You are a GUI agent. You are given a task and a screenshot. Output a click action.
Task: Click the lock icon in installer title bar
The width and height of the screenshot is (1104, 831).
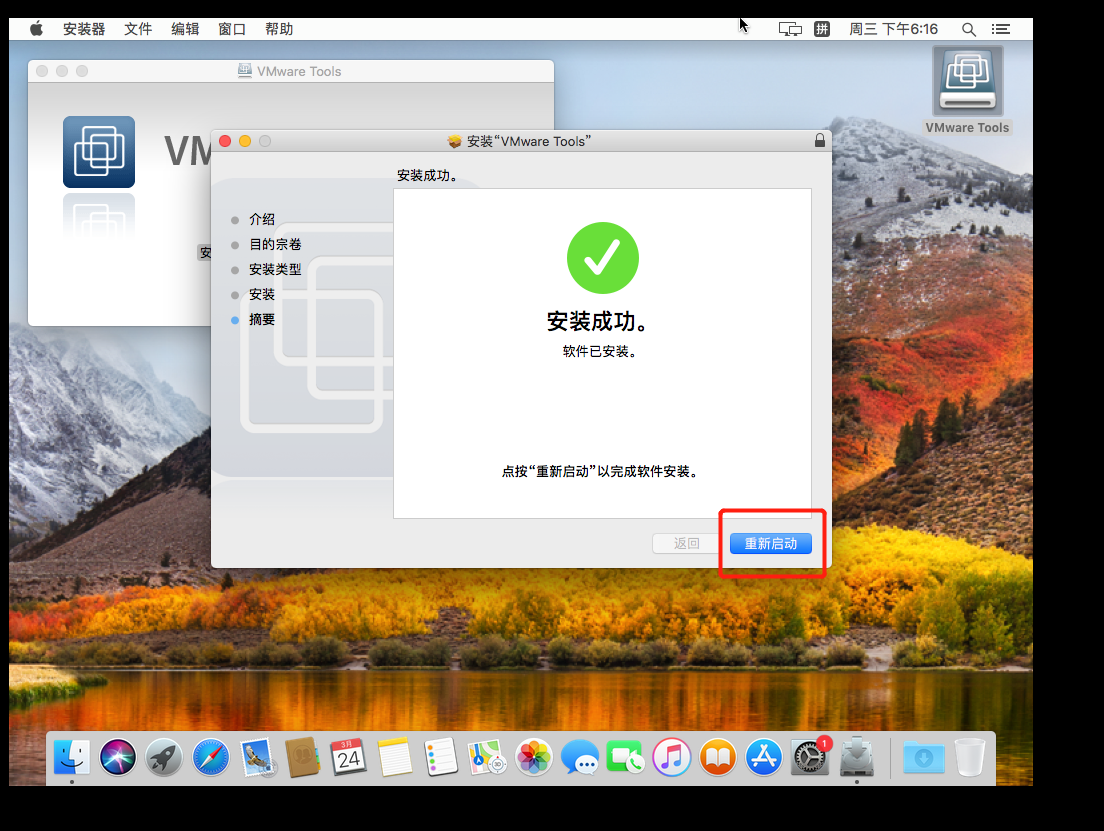(820, 140)
